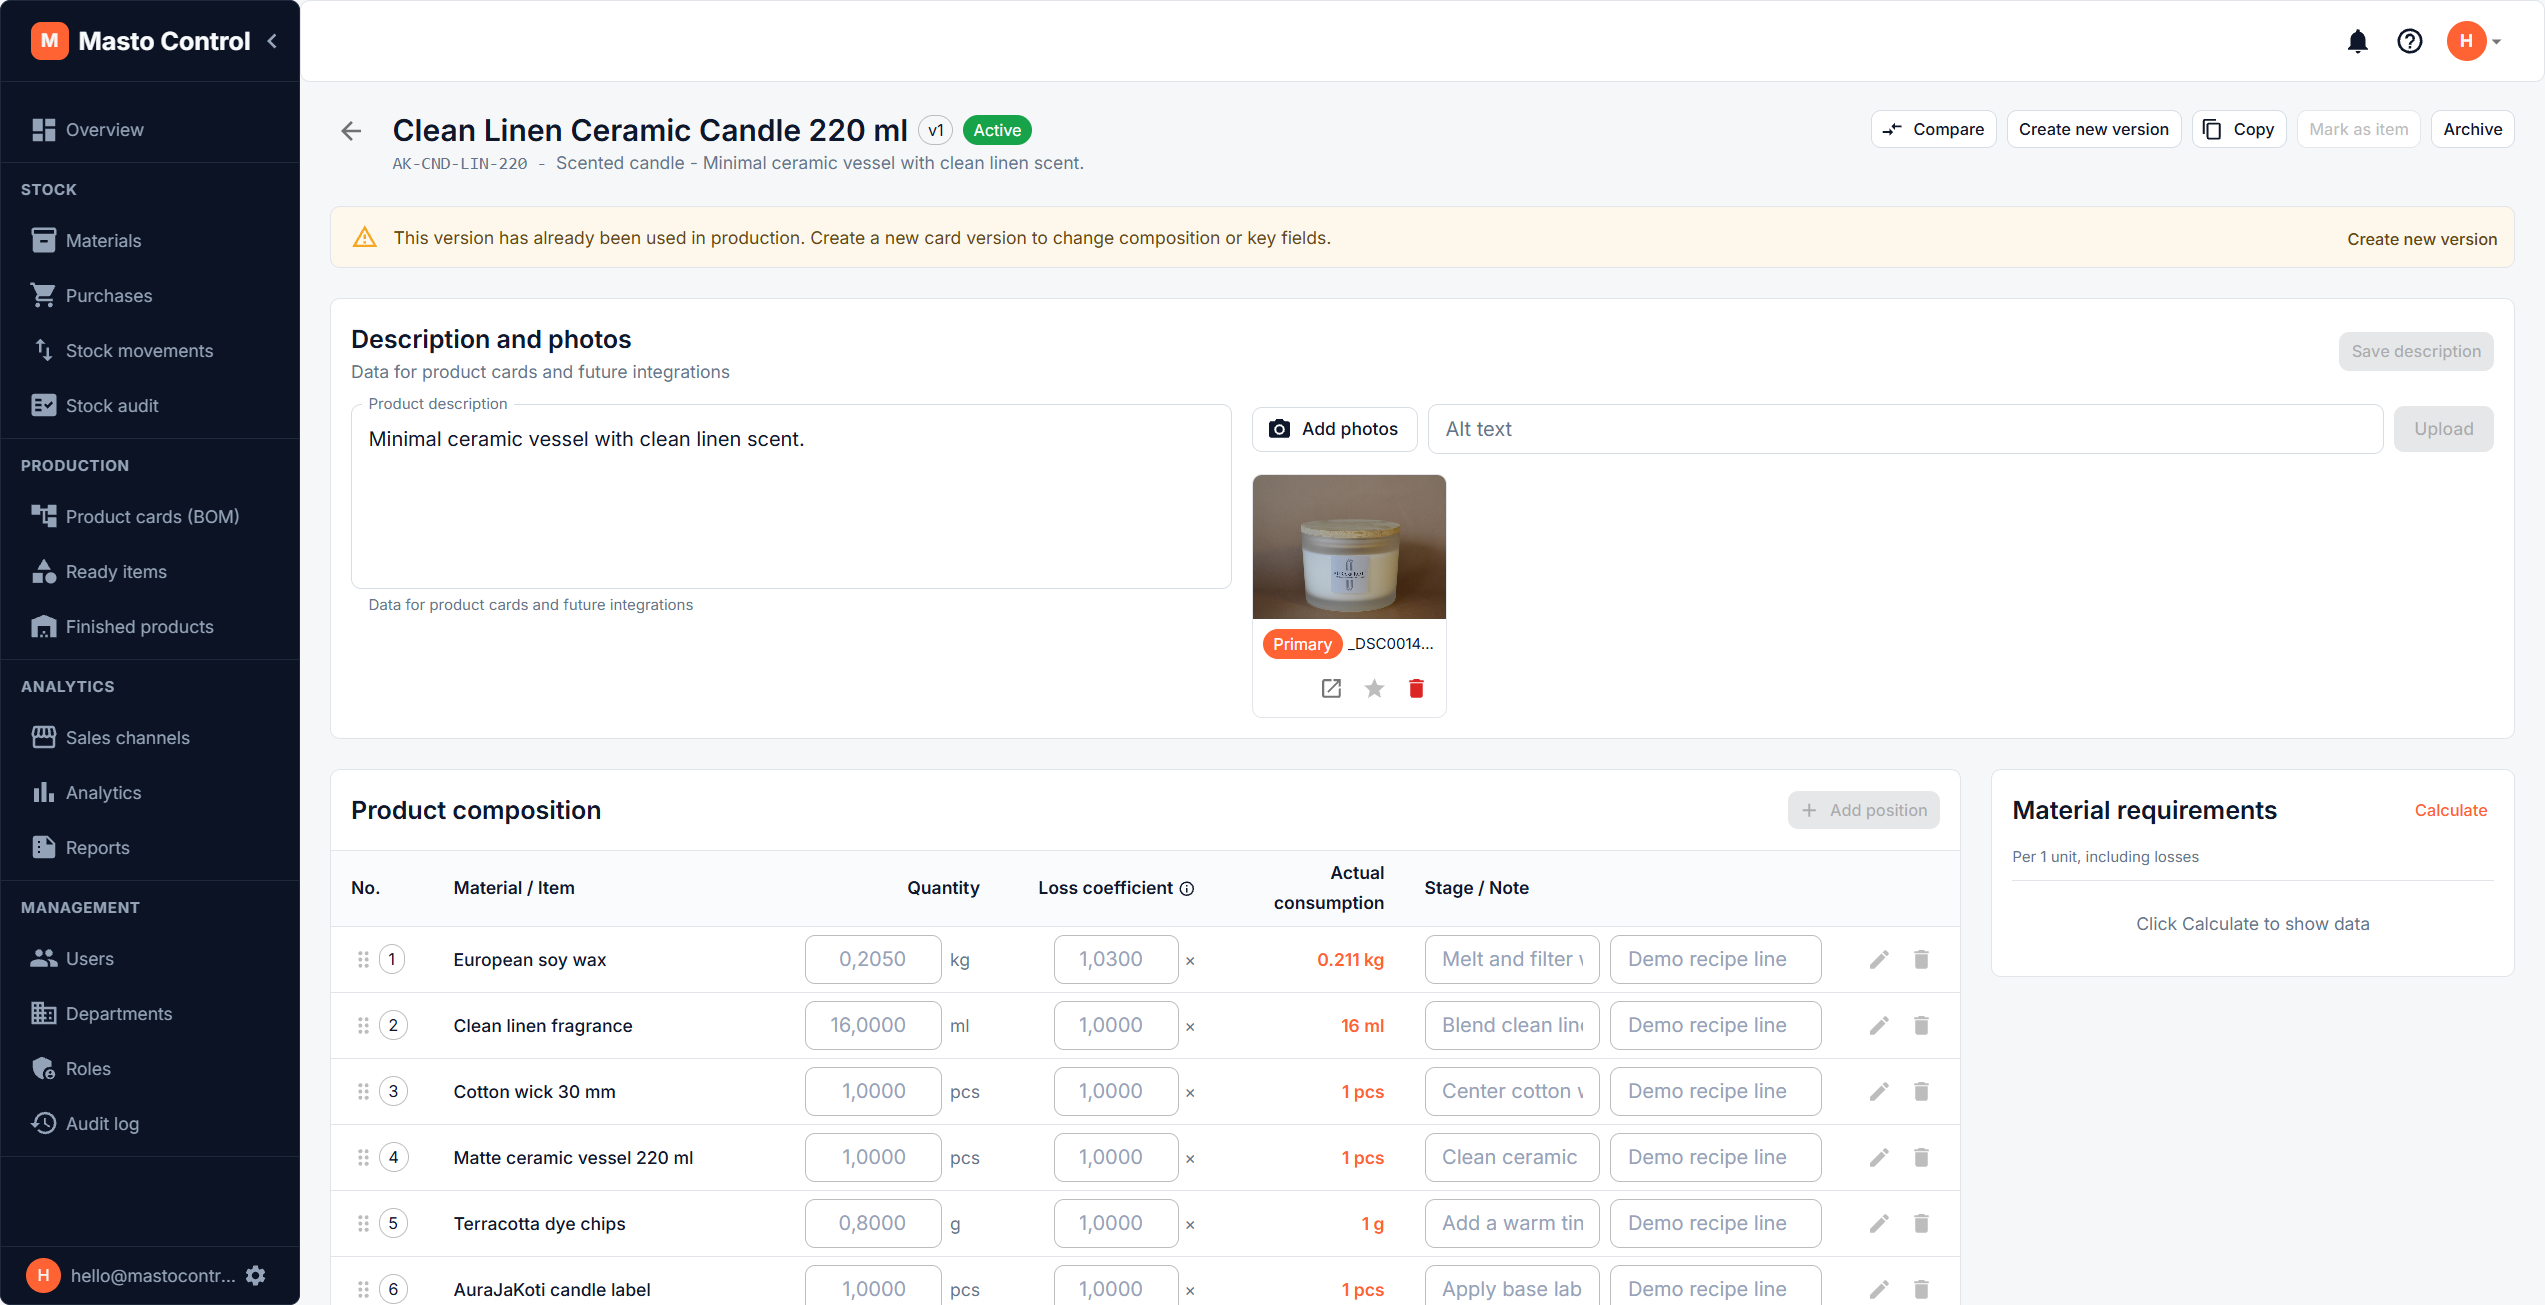
Task: Click Calculate in Material requirements
Action: [x=2450, y=810]
